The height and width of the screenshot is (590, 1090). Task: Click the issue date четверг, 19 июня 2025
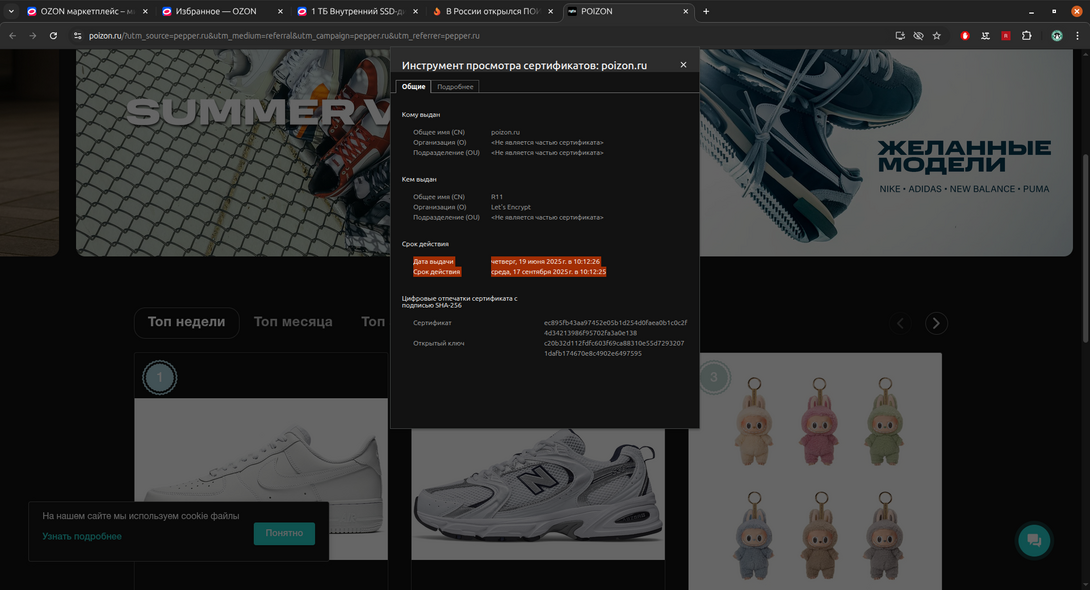coord(545,261)
